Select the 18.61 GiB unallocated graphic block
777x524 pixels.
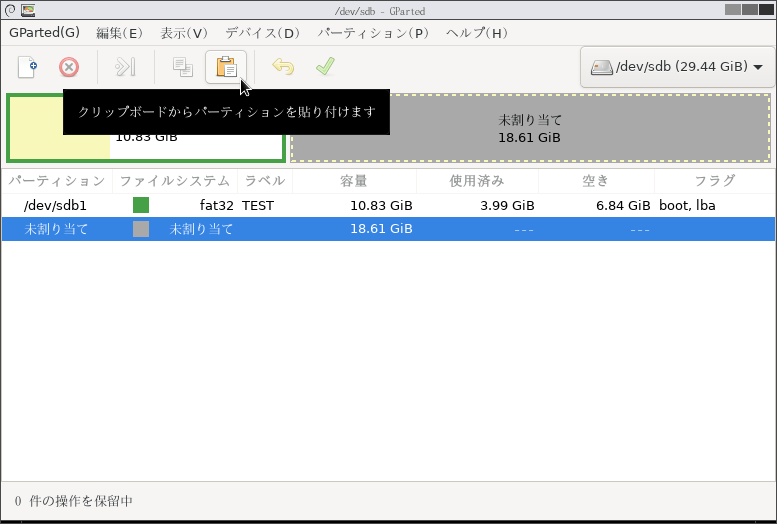tap(530, 128)
